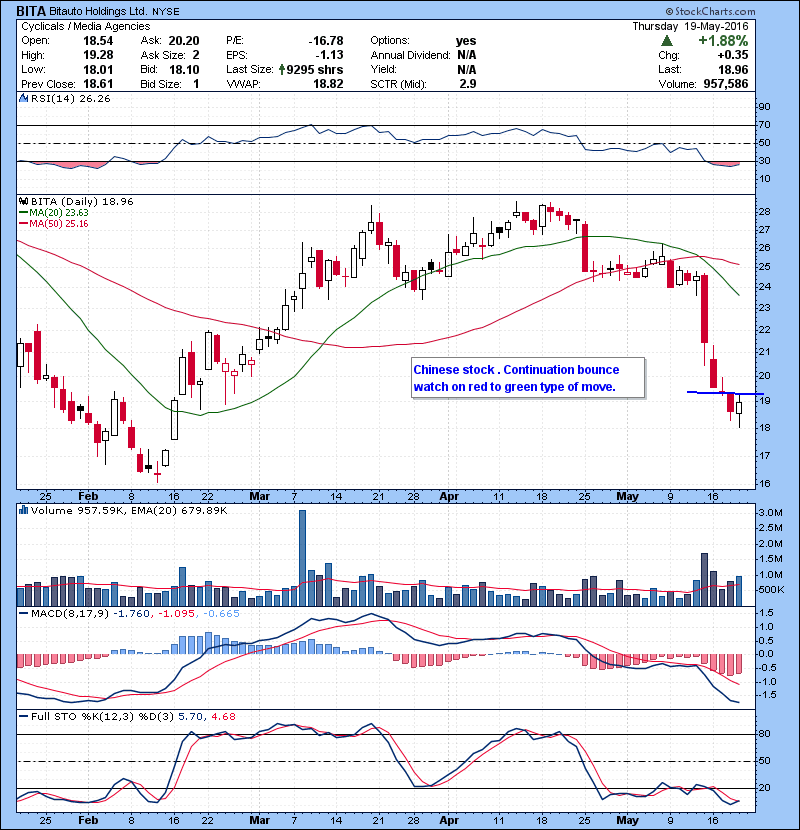Click the VWAP value 18.82

pos(328,84)
